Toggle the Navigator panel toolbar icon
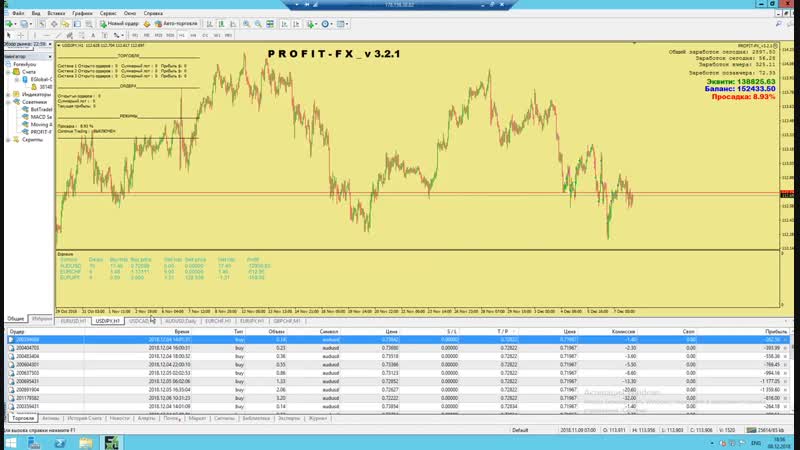The height and width of the screenshot is (450, 800). coord(65,24)
